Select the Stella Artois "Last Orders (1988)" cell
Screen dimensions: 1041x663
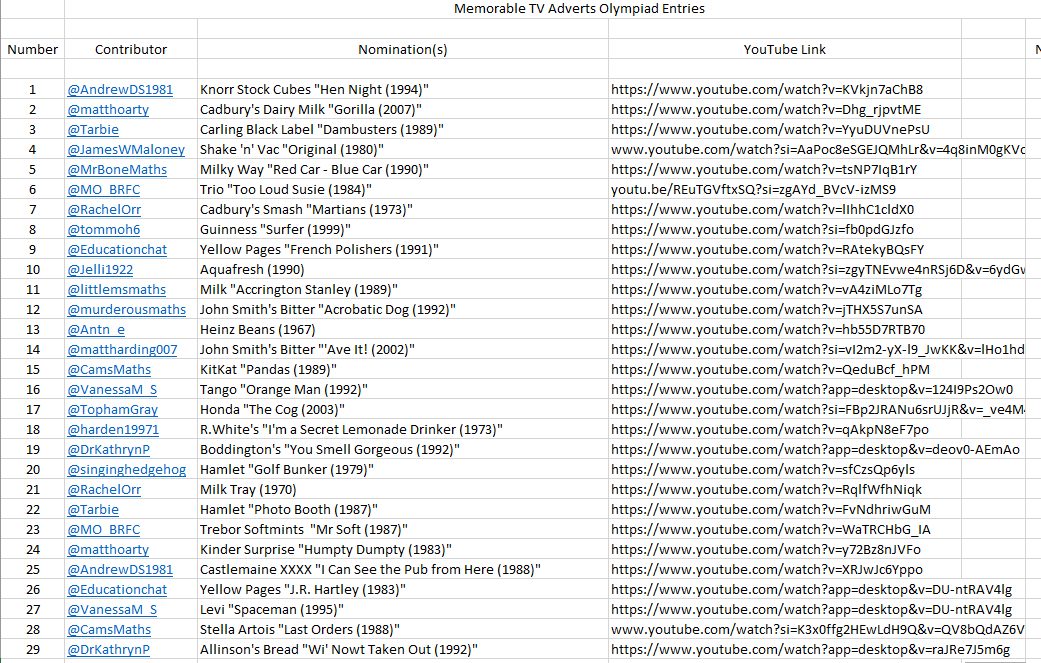(403, 629)
